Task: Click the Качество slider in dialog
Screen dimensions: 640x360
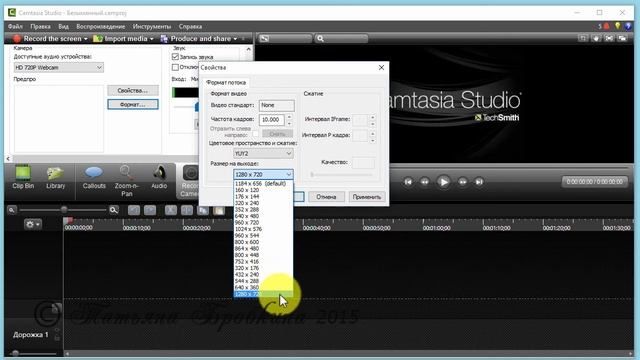Action: (342, 175)
